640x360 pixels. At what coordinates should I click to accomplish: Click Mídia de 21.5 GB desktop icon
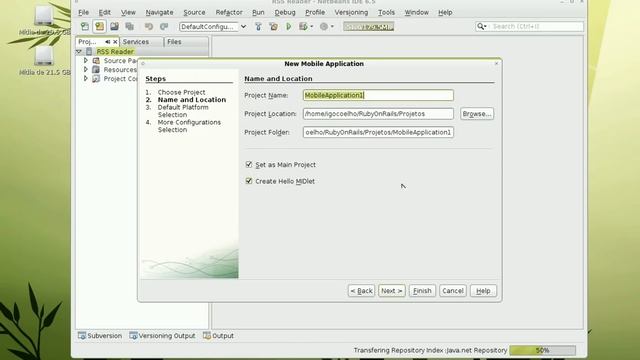click(44, 56)
